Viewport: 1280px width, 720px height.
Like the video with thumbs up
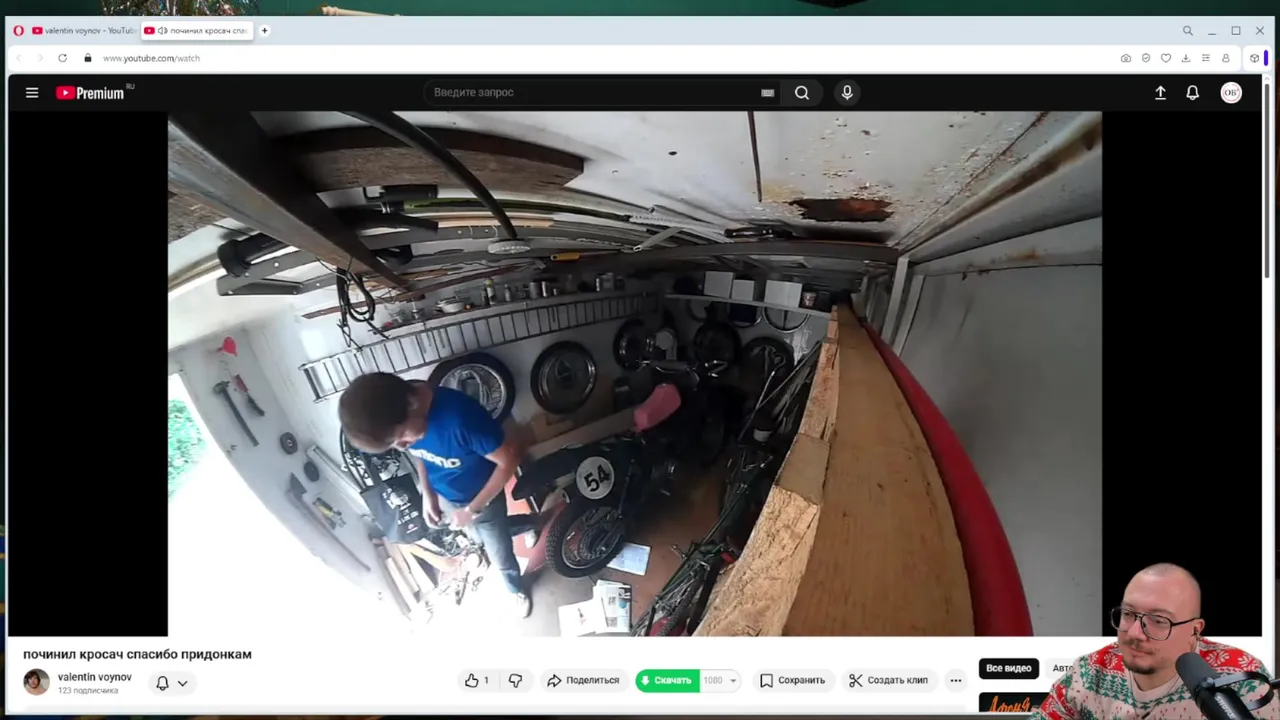[477, 680]
